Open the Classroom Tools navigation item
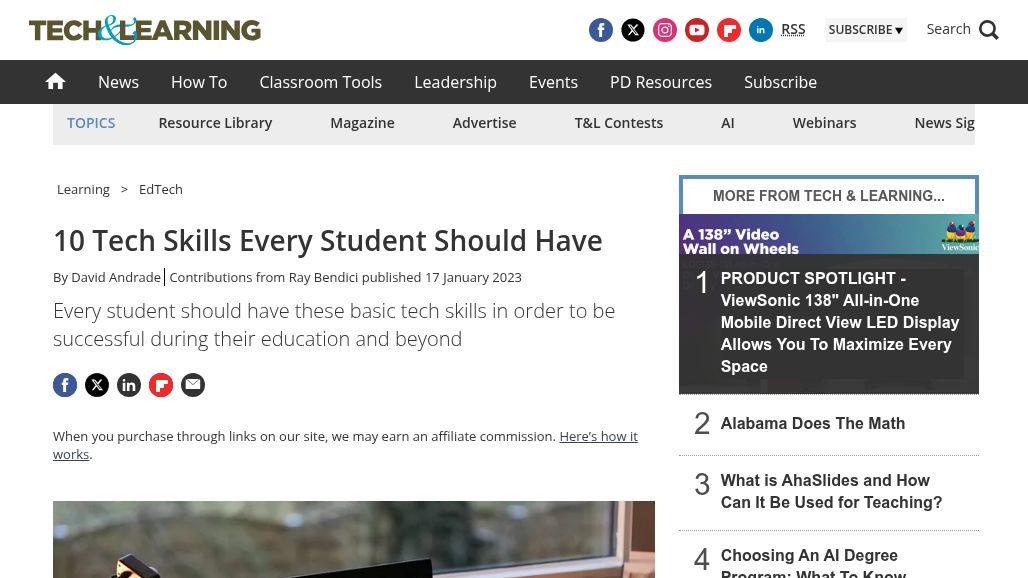Viewport: 1028px width, 578px height. (320, 82)
